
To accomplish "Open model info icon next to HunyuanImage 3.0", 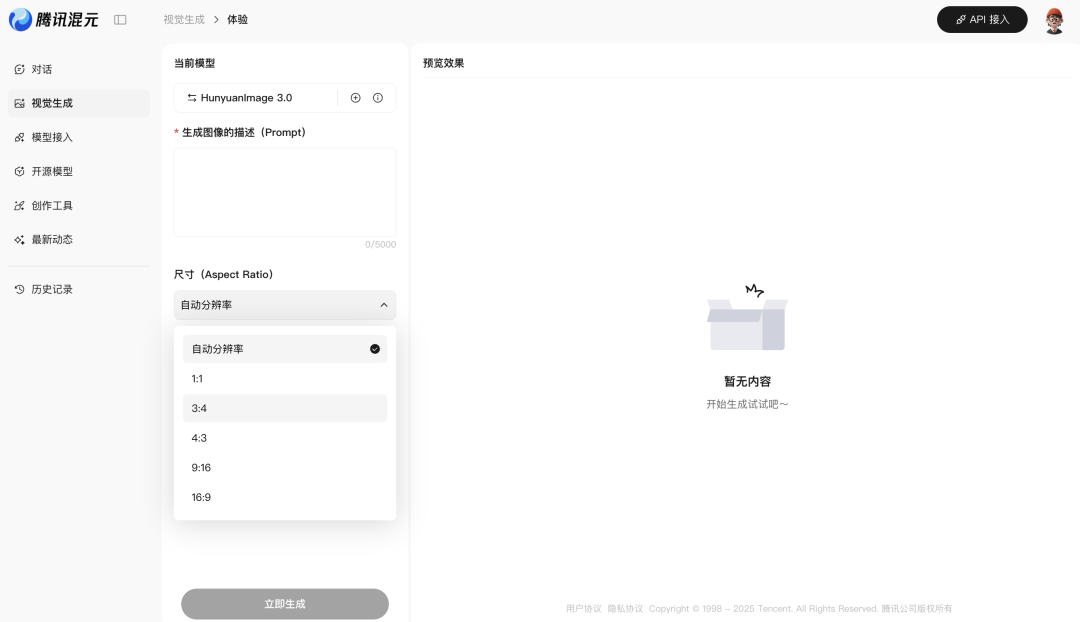I will coord(378,98).
